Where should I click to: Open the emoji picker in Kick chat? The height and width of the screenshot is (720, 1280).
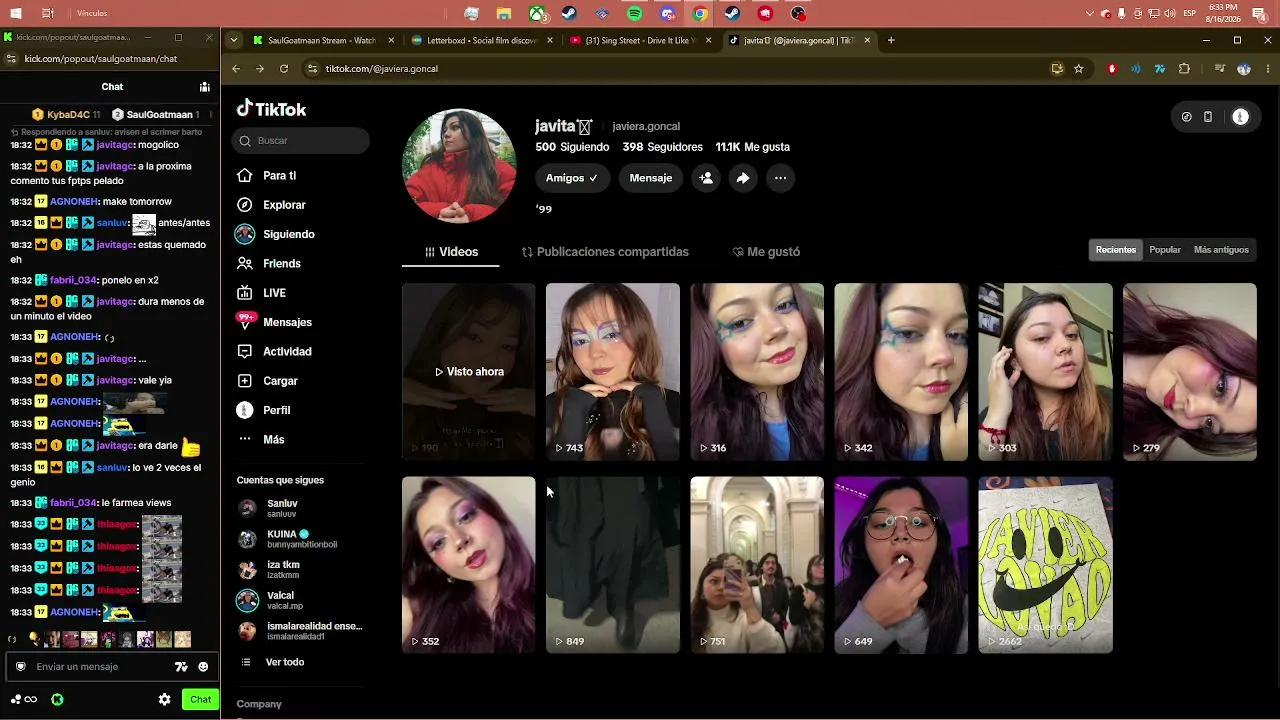(x=203, y=667)
